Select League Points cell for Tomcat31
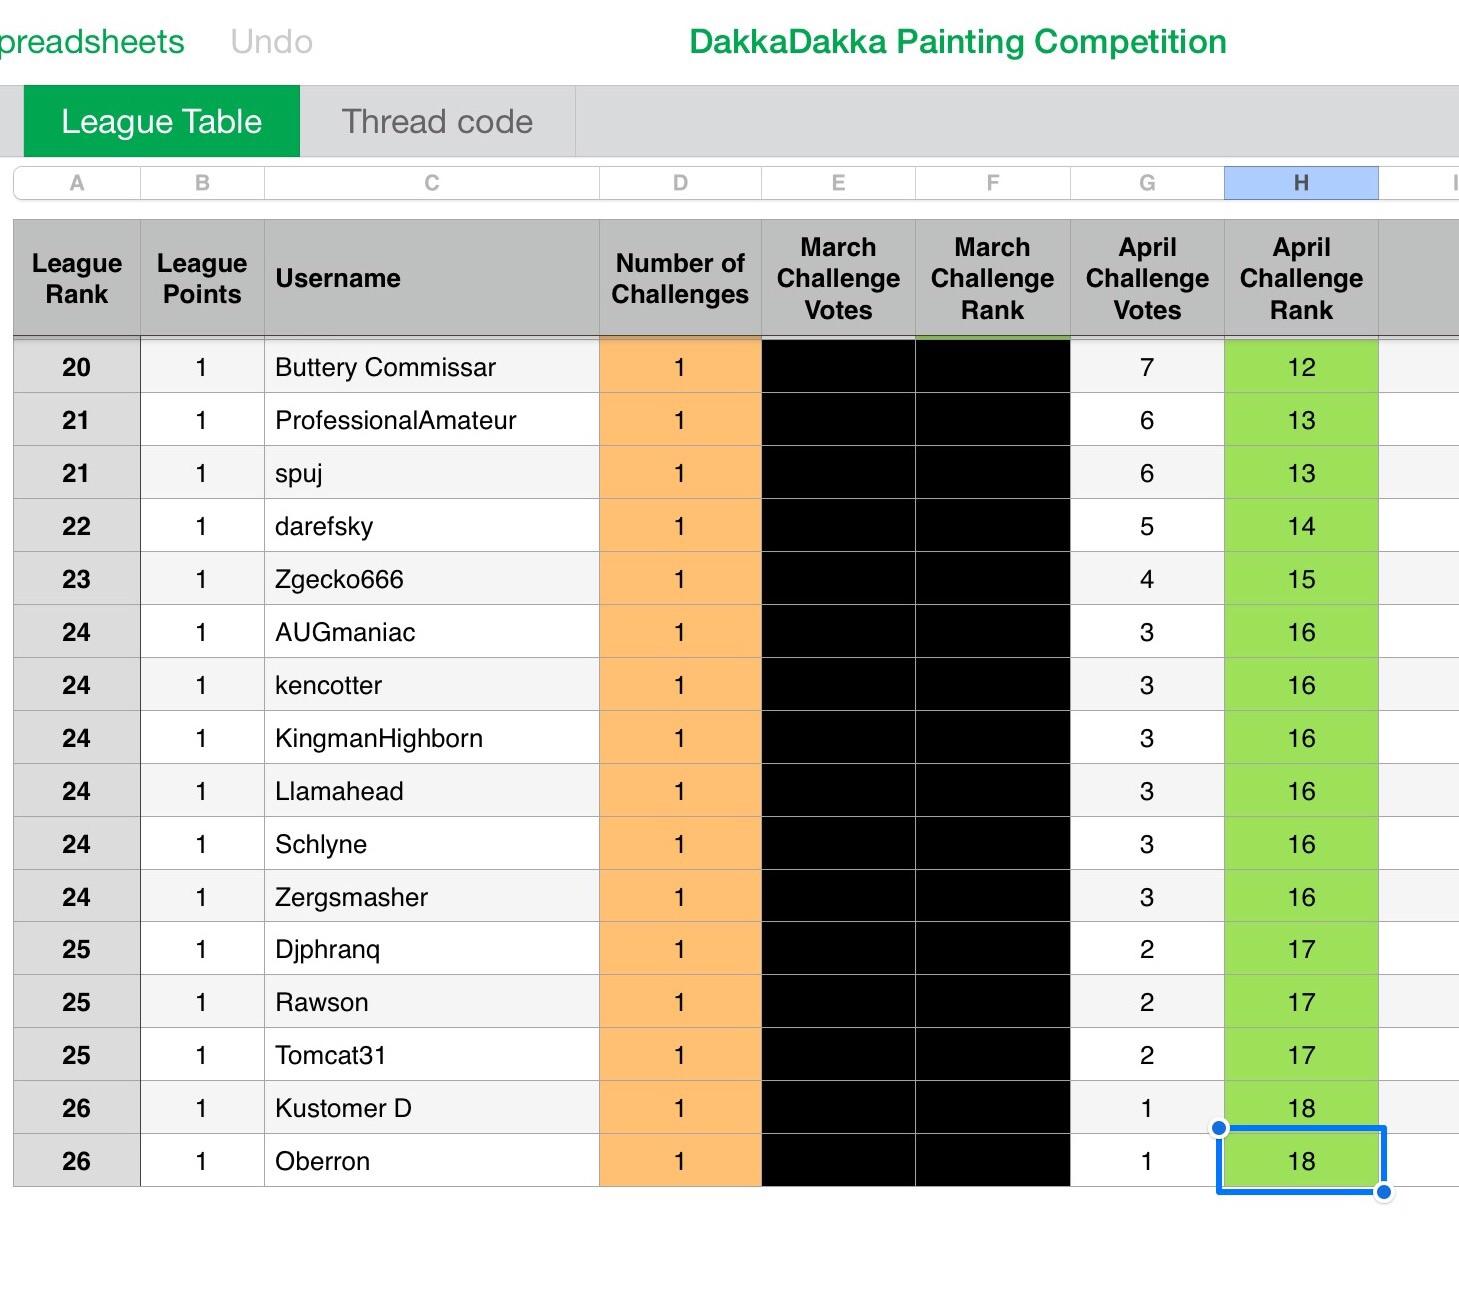The image size is (1459, 1299). tap(202, 1055)
